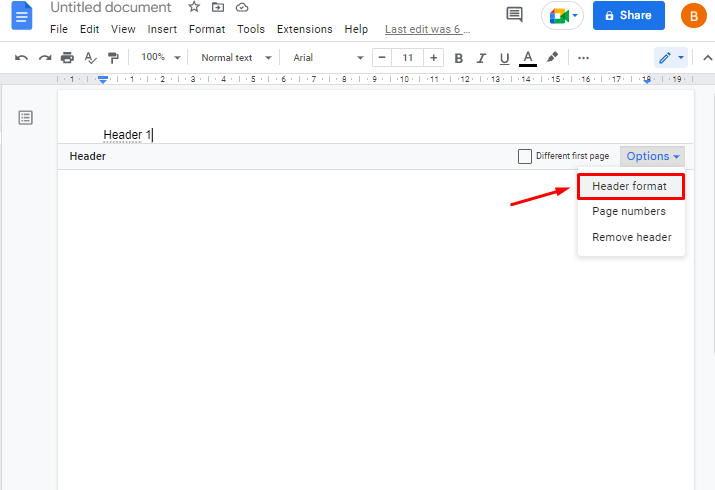
Task: Open the Format menu
Action: [x=207, y=29]
